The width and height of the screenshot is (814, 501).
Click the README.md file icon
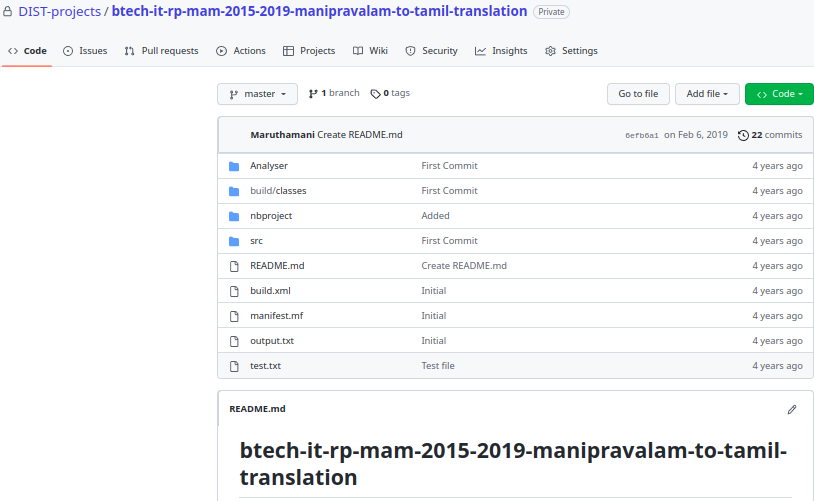pyautogui.click(x=234, y=266)
